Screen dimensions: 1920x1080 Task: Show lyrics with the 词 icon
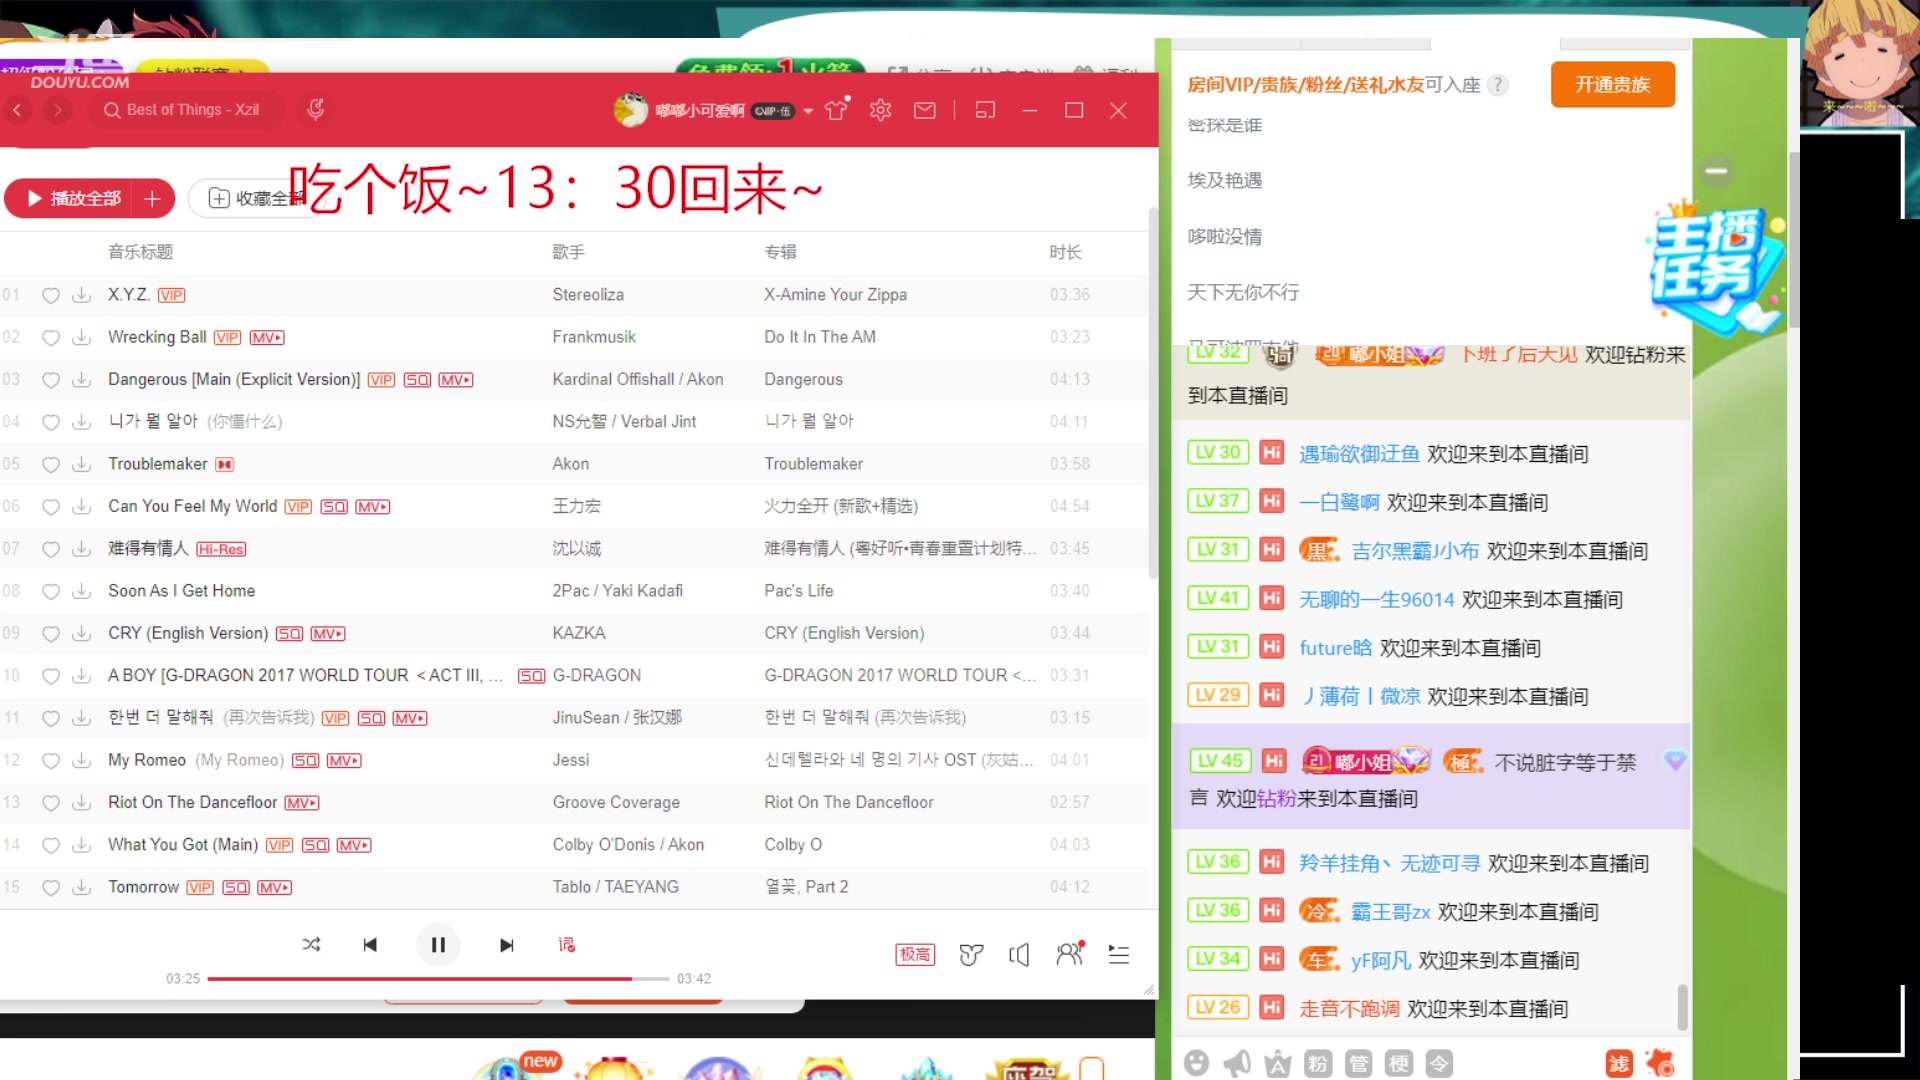tap(567, 945)
